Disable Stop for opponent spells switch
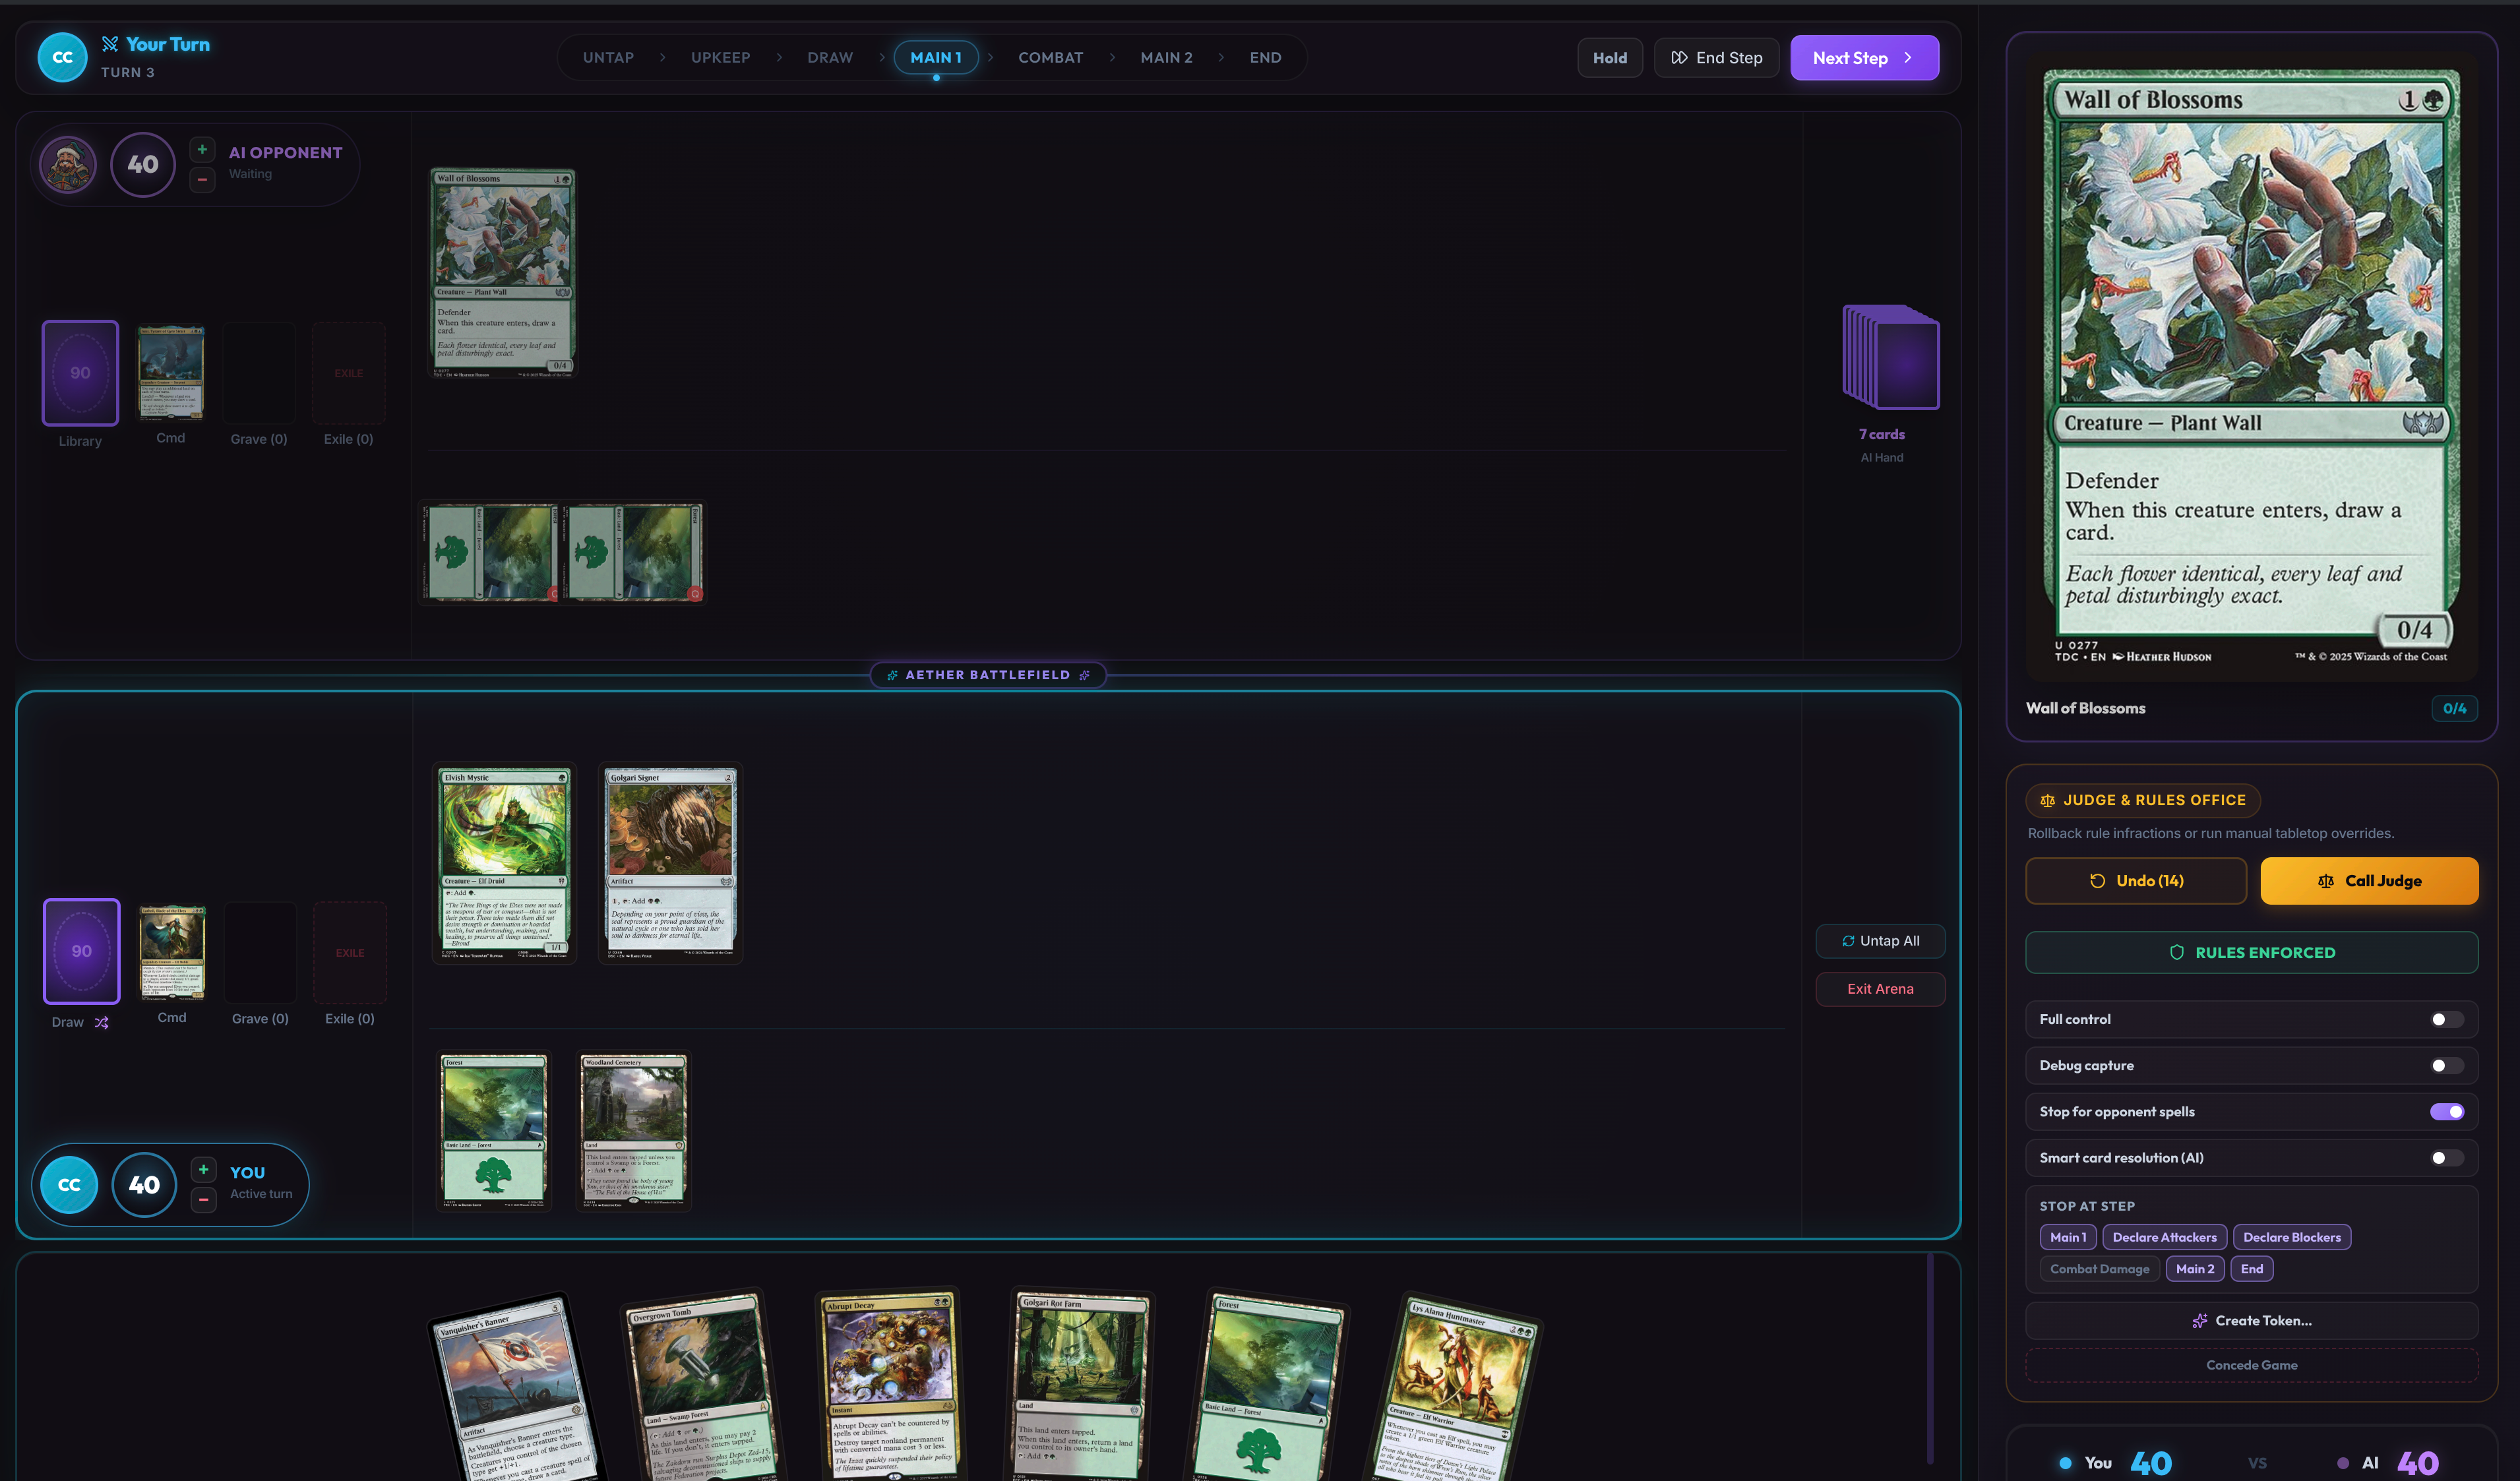2520x1481 pixels. tap(2446, 1112)
